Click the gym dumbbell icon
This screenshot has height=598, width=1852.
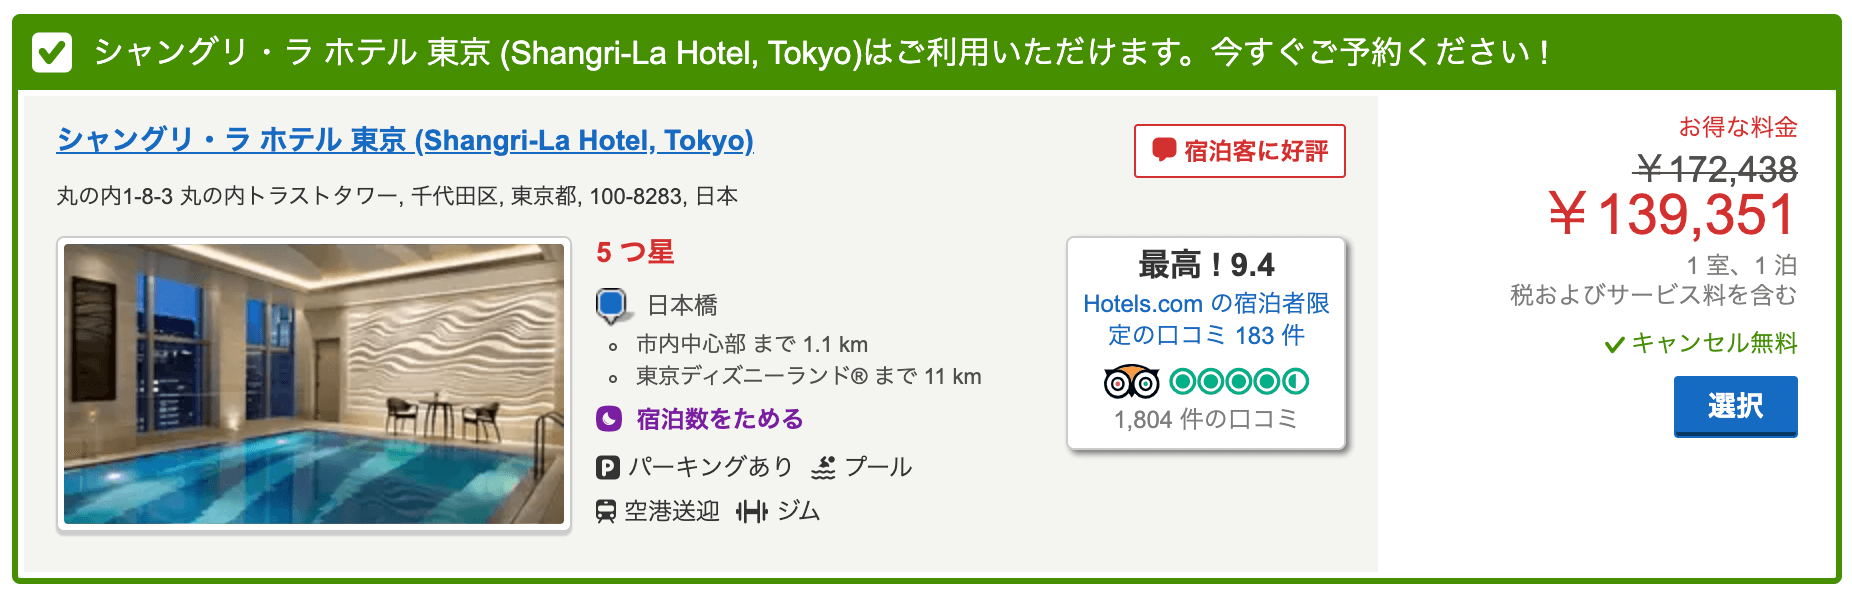point(752,511)
